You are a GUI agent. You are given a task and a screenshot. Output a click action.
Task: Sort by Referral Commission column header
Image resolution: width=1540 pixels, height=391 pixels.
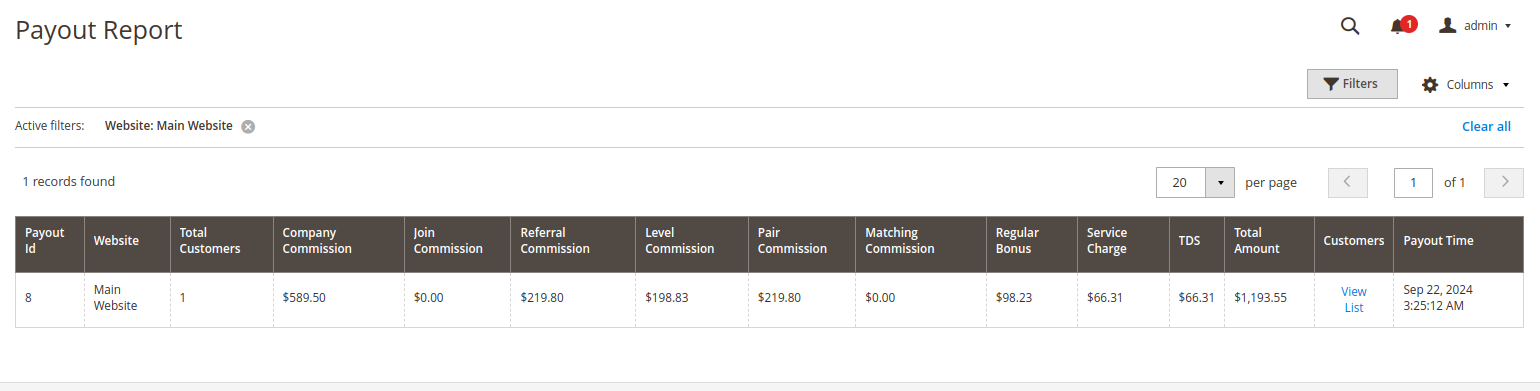coord(573,244)
